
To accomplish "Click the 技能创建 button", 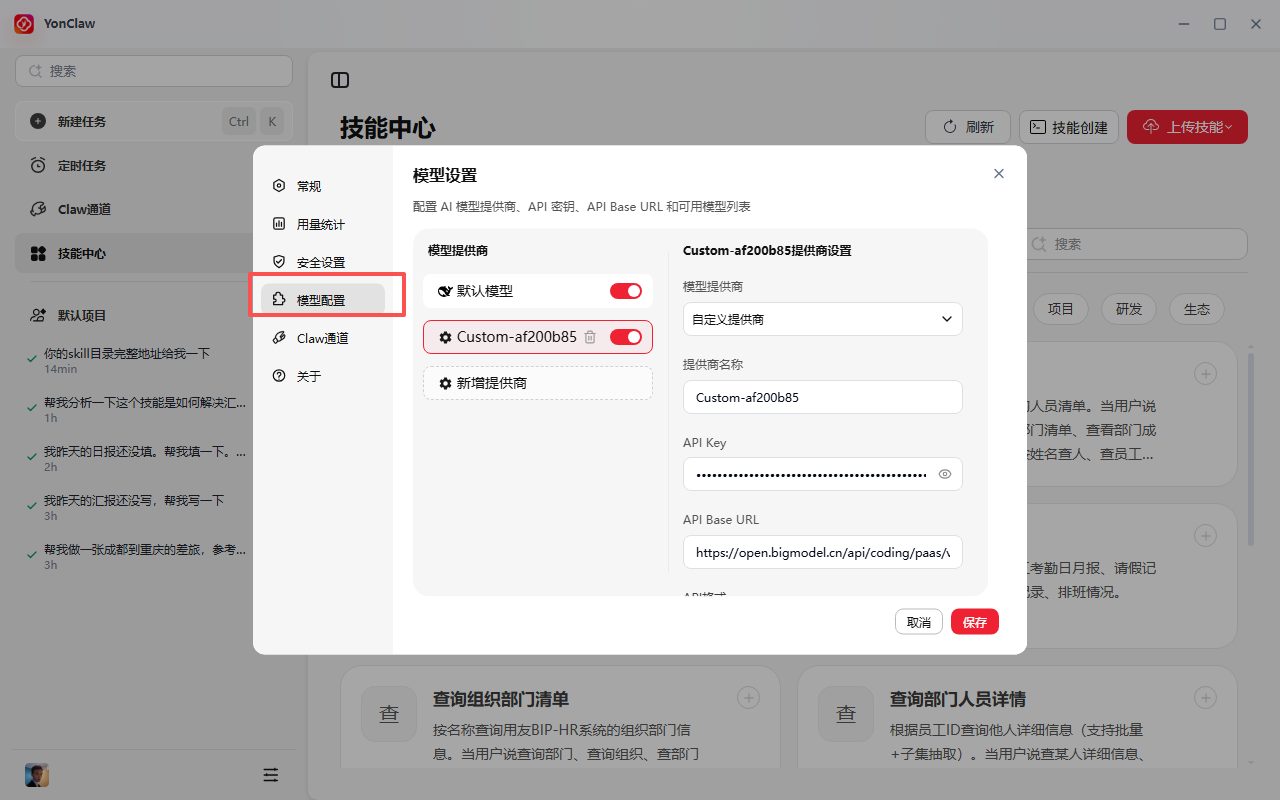I will (x=1069, y=127).
